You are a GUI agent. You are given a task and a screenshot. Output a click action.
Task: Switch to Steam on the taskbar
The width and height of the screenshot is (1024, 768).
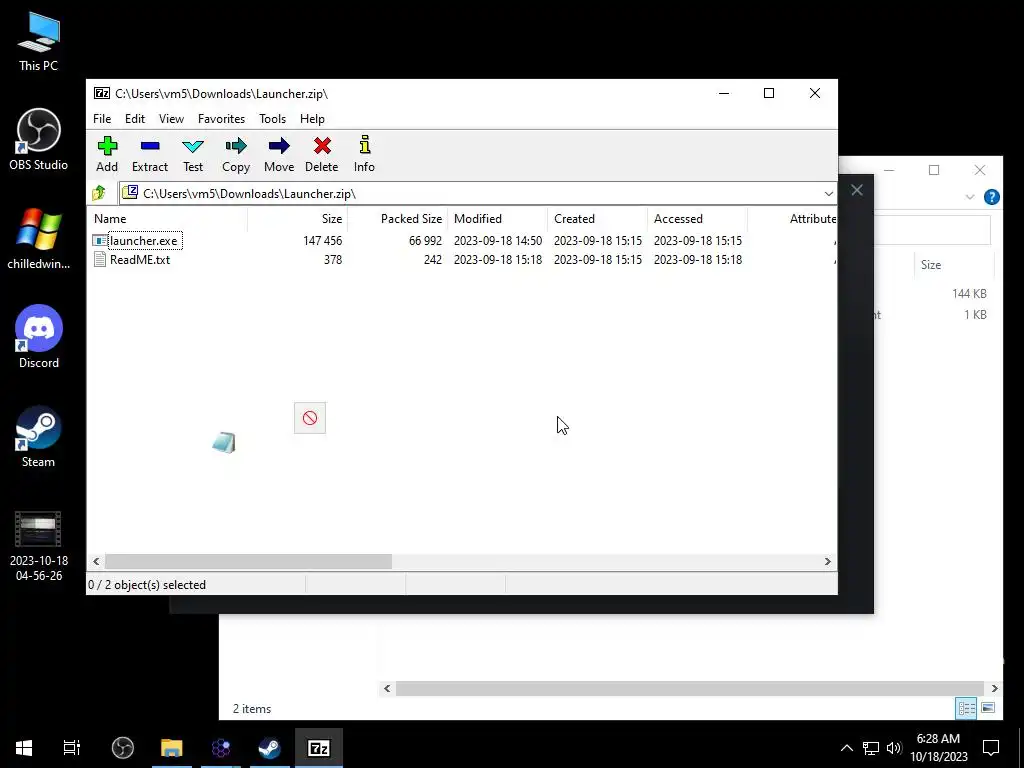pyautogui.click(x=269, y=748)
